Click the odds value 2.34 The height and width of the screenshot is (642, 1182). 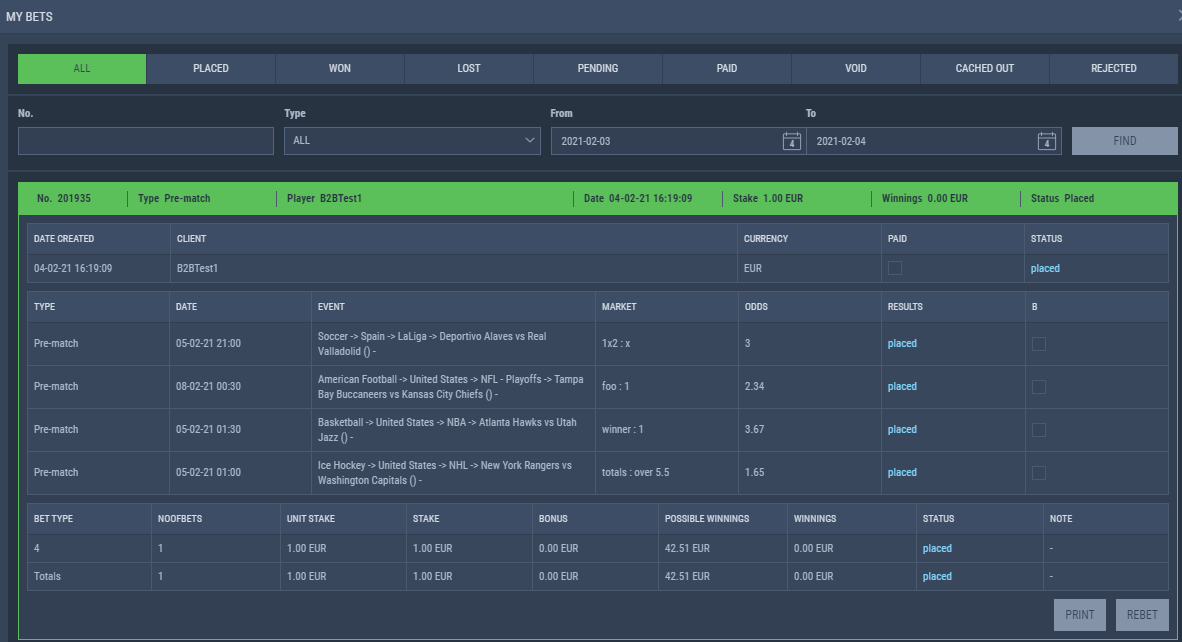[x=755, y=387]
